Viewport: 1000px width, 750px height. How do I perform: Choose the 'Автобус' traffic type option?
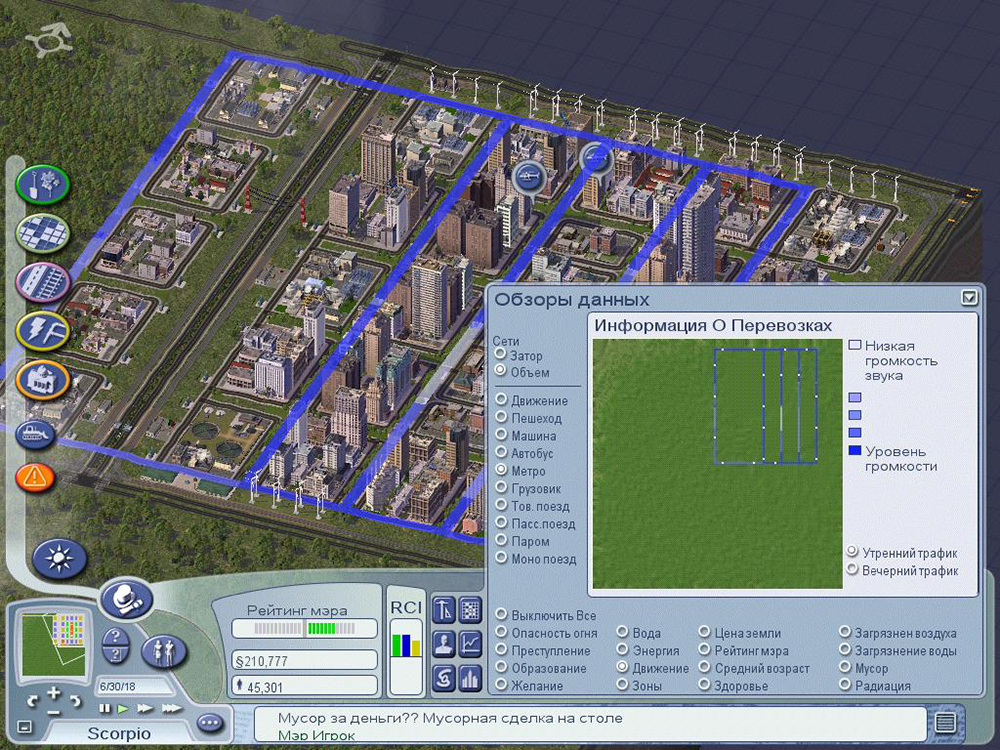[x=500, y=453]
